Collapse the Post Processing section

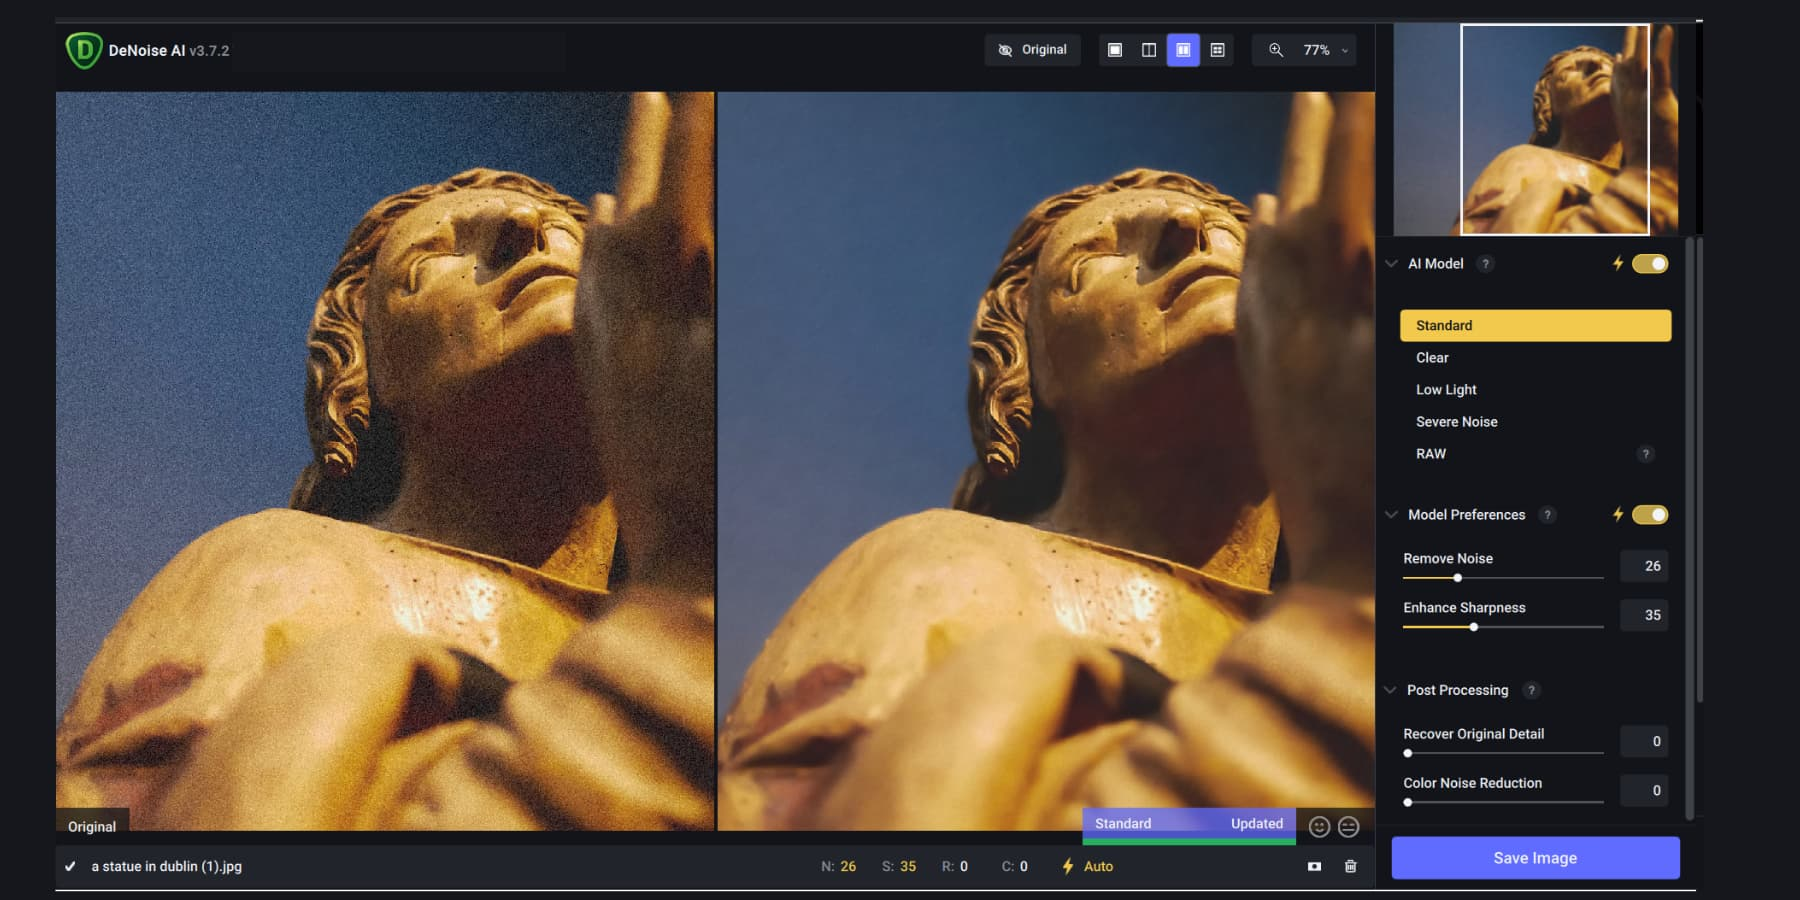1390,690
